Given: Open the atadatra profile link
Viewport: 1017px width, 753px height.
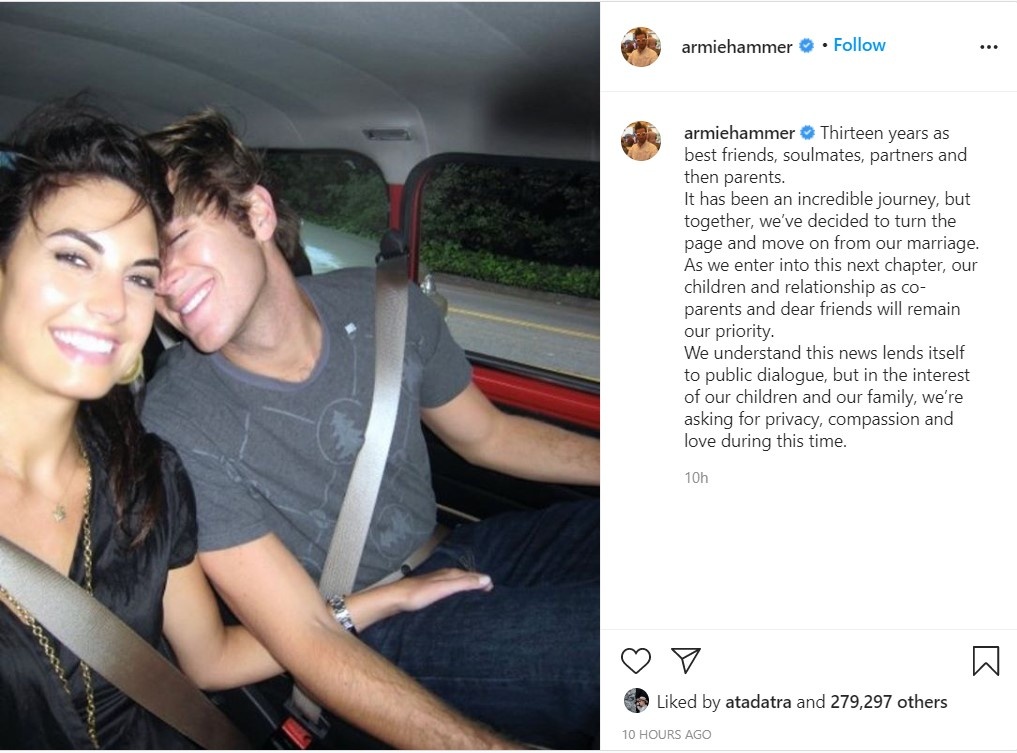Looking at the screenshot, I should tap(758, 702).
